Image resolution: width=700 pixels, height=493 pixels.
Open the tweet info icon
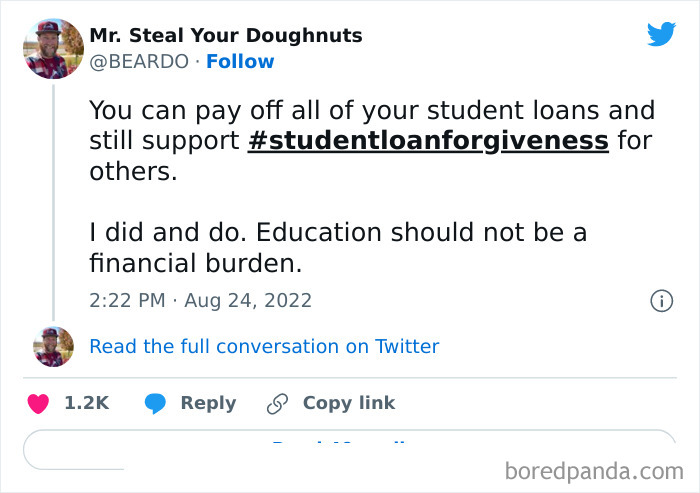point(661,300)
